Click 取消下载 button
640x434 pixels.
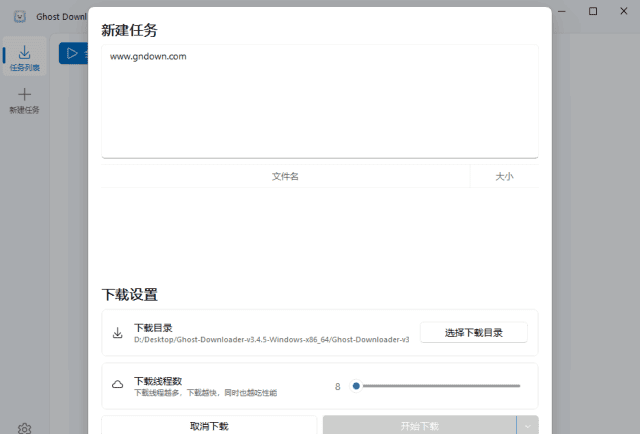pyautogui.click(x=209, y=425)
